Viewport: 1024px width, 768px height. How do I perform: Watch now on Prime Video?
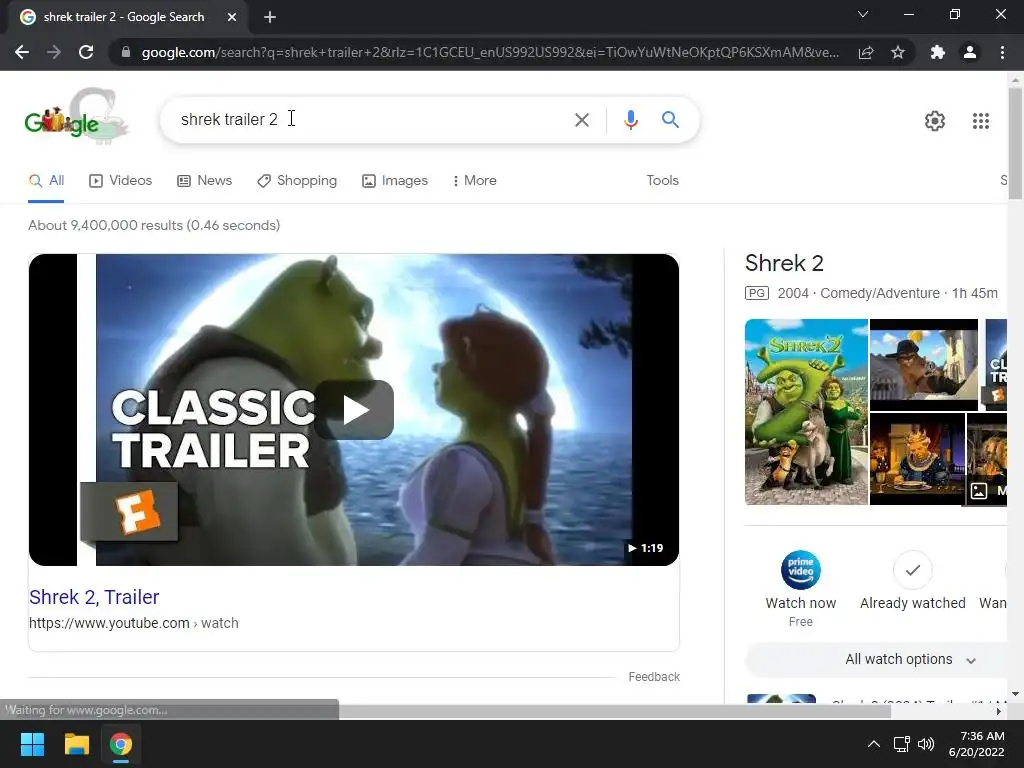click(x=801, y=590)
